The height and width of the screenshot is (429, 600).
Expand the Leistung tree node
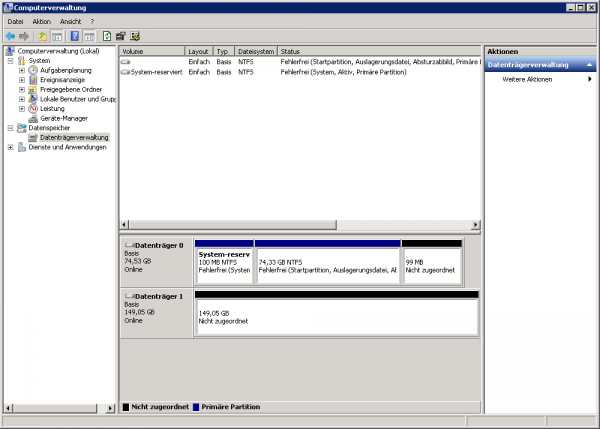point(22,108)
